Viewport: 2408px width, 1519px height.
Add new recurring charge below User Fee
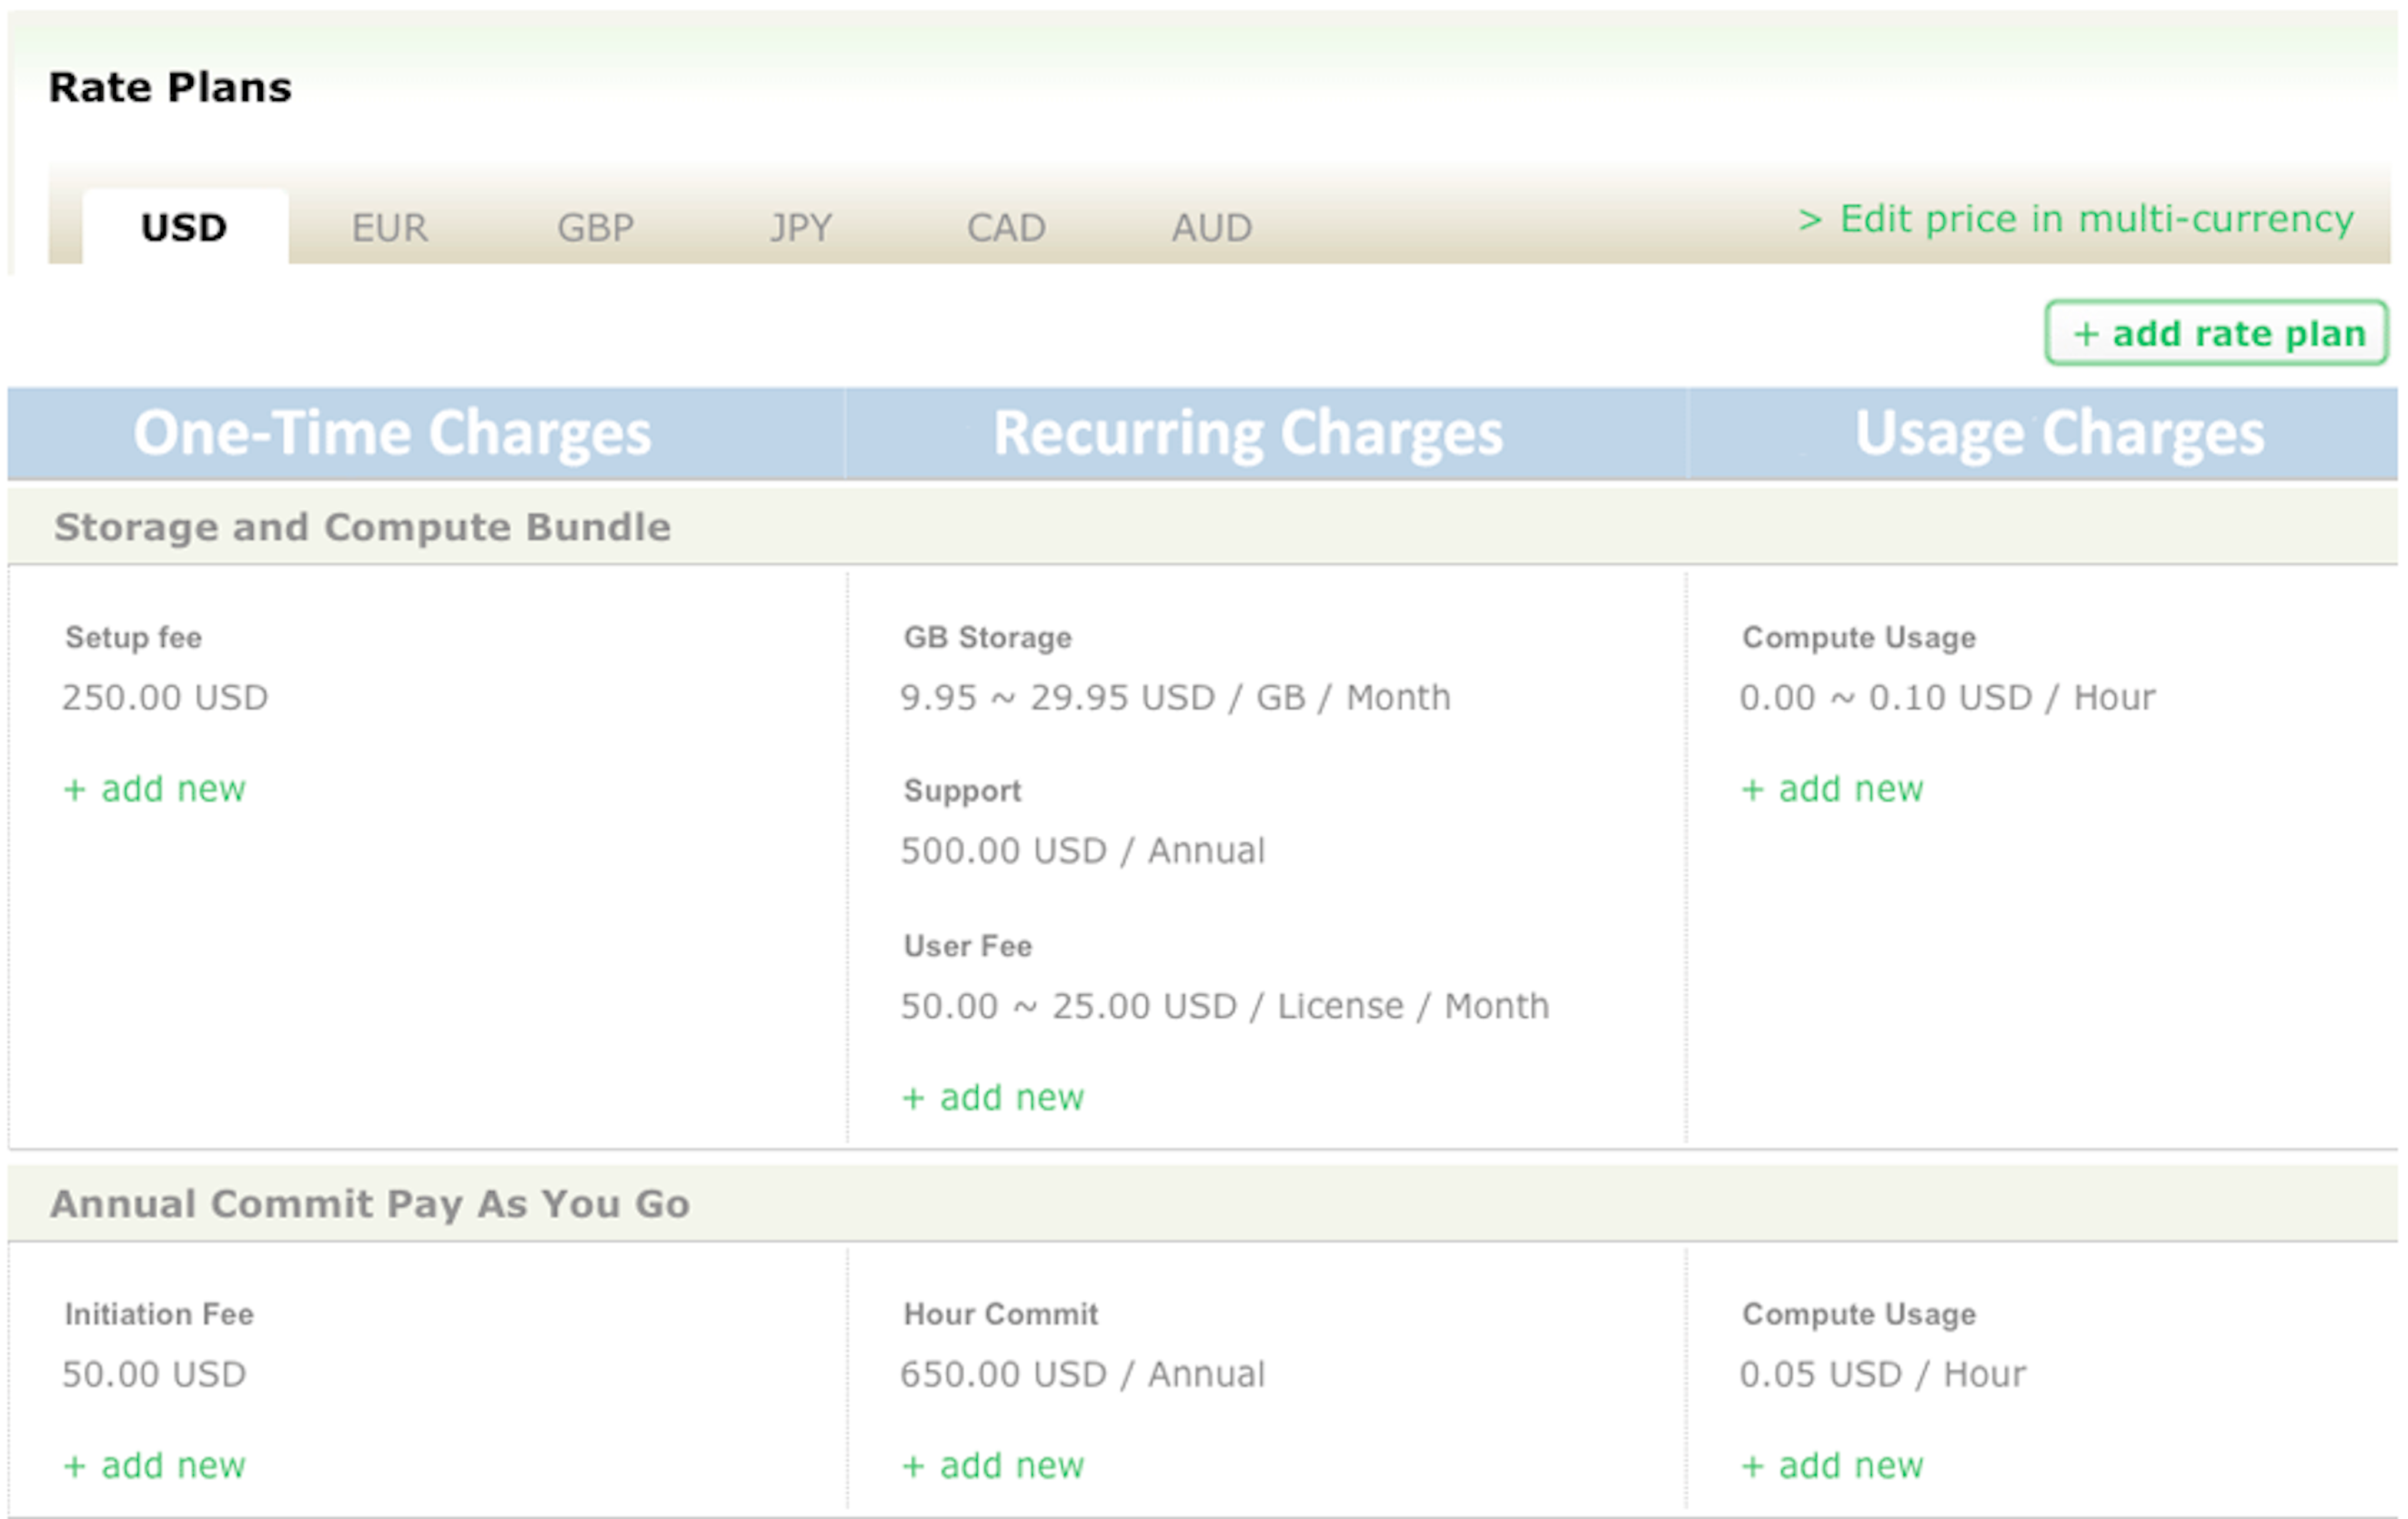tap(993, 1097)
